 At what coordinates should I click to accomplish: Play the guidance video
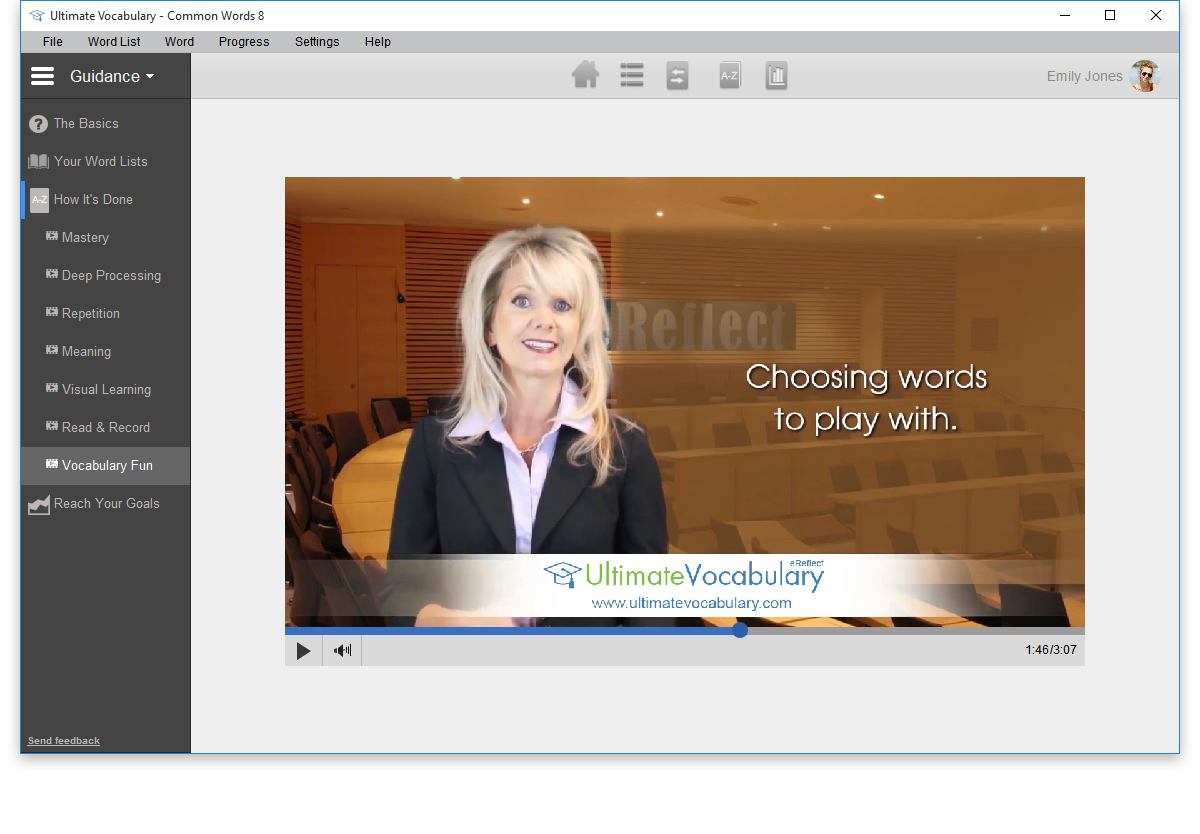pyautogui.click(x=303, y=651)
